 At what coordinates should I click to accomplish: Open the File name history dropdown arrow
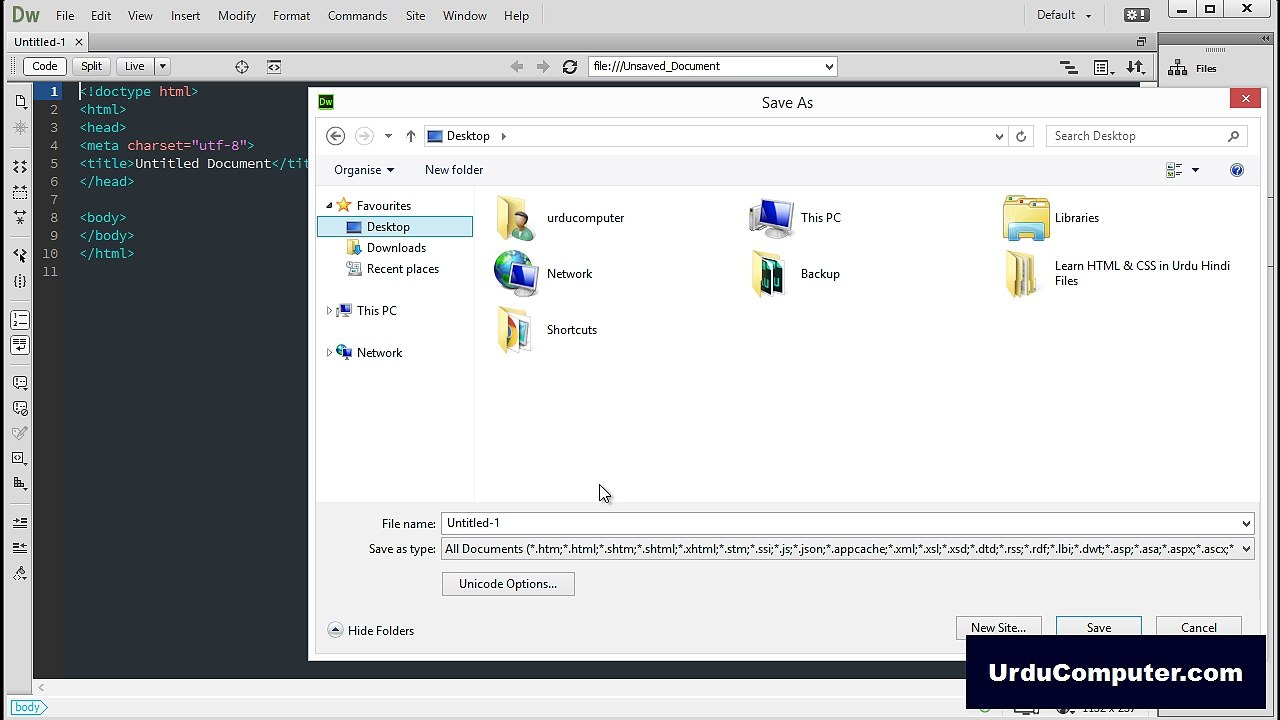(1246, 523)
